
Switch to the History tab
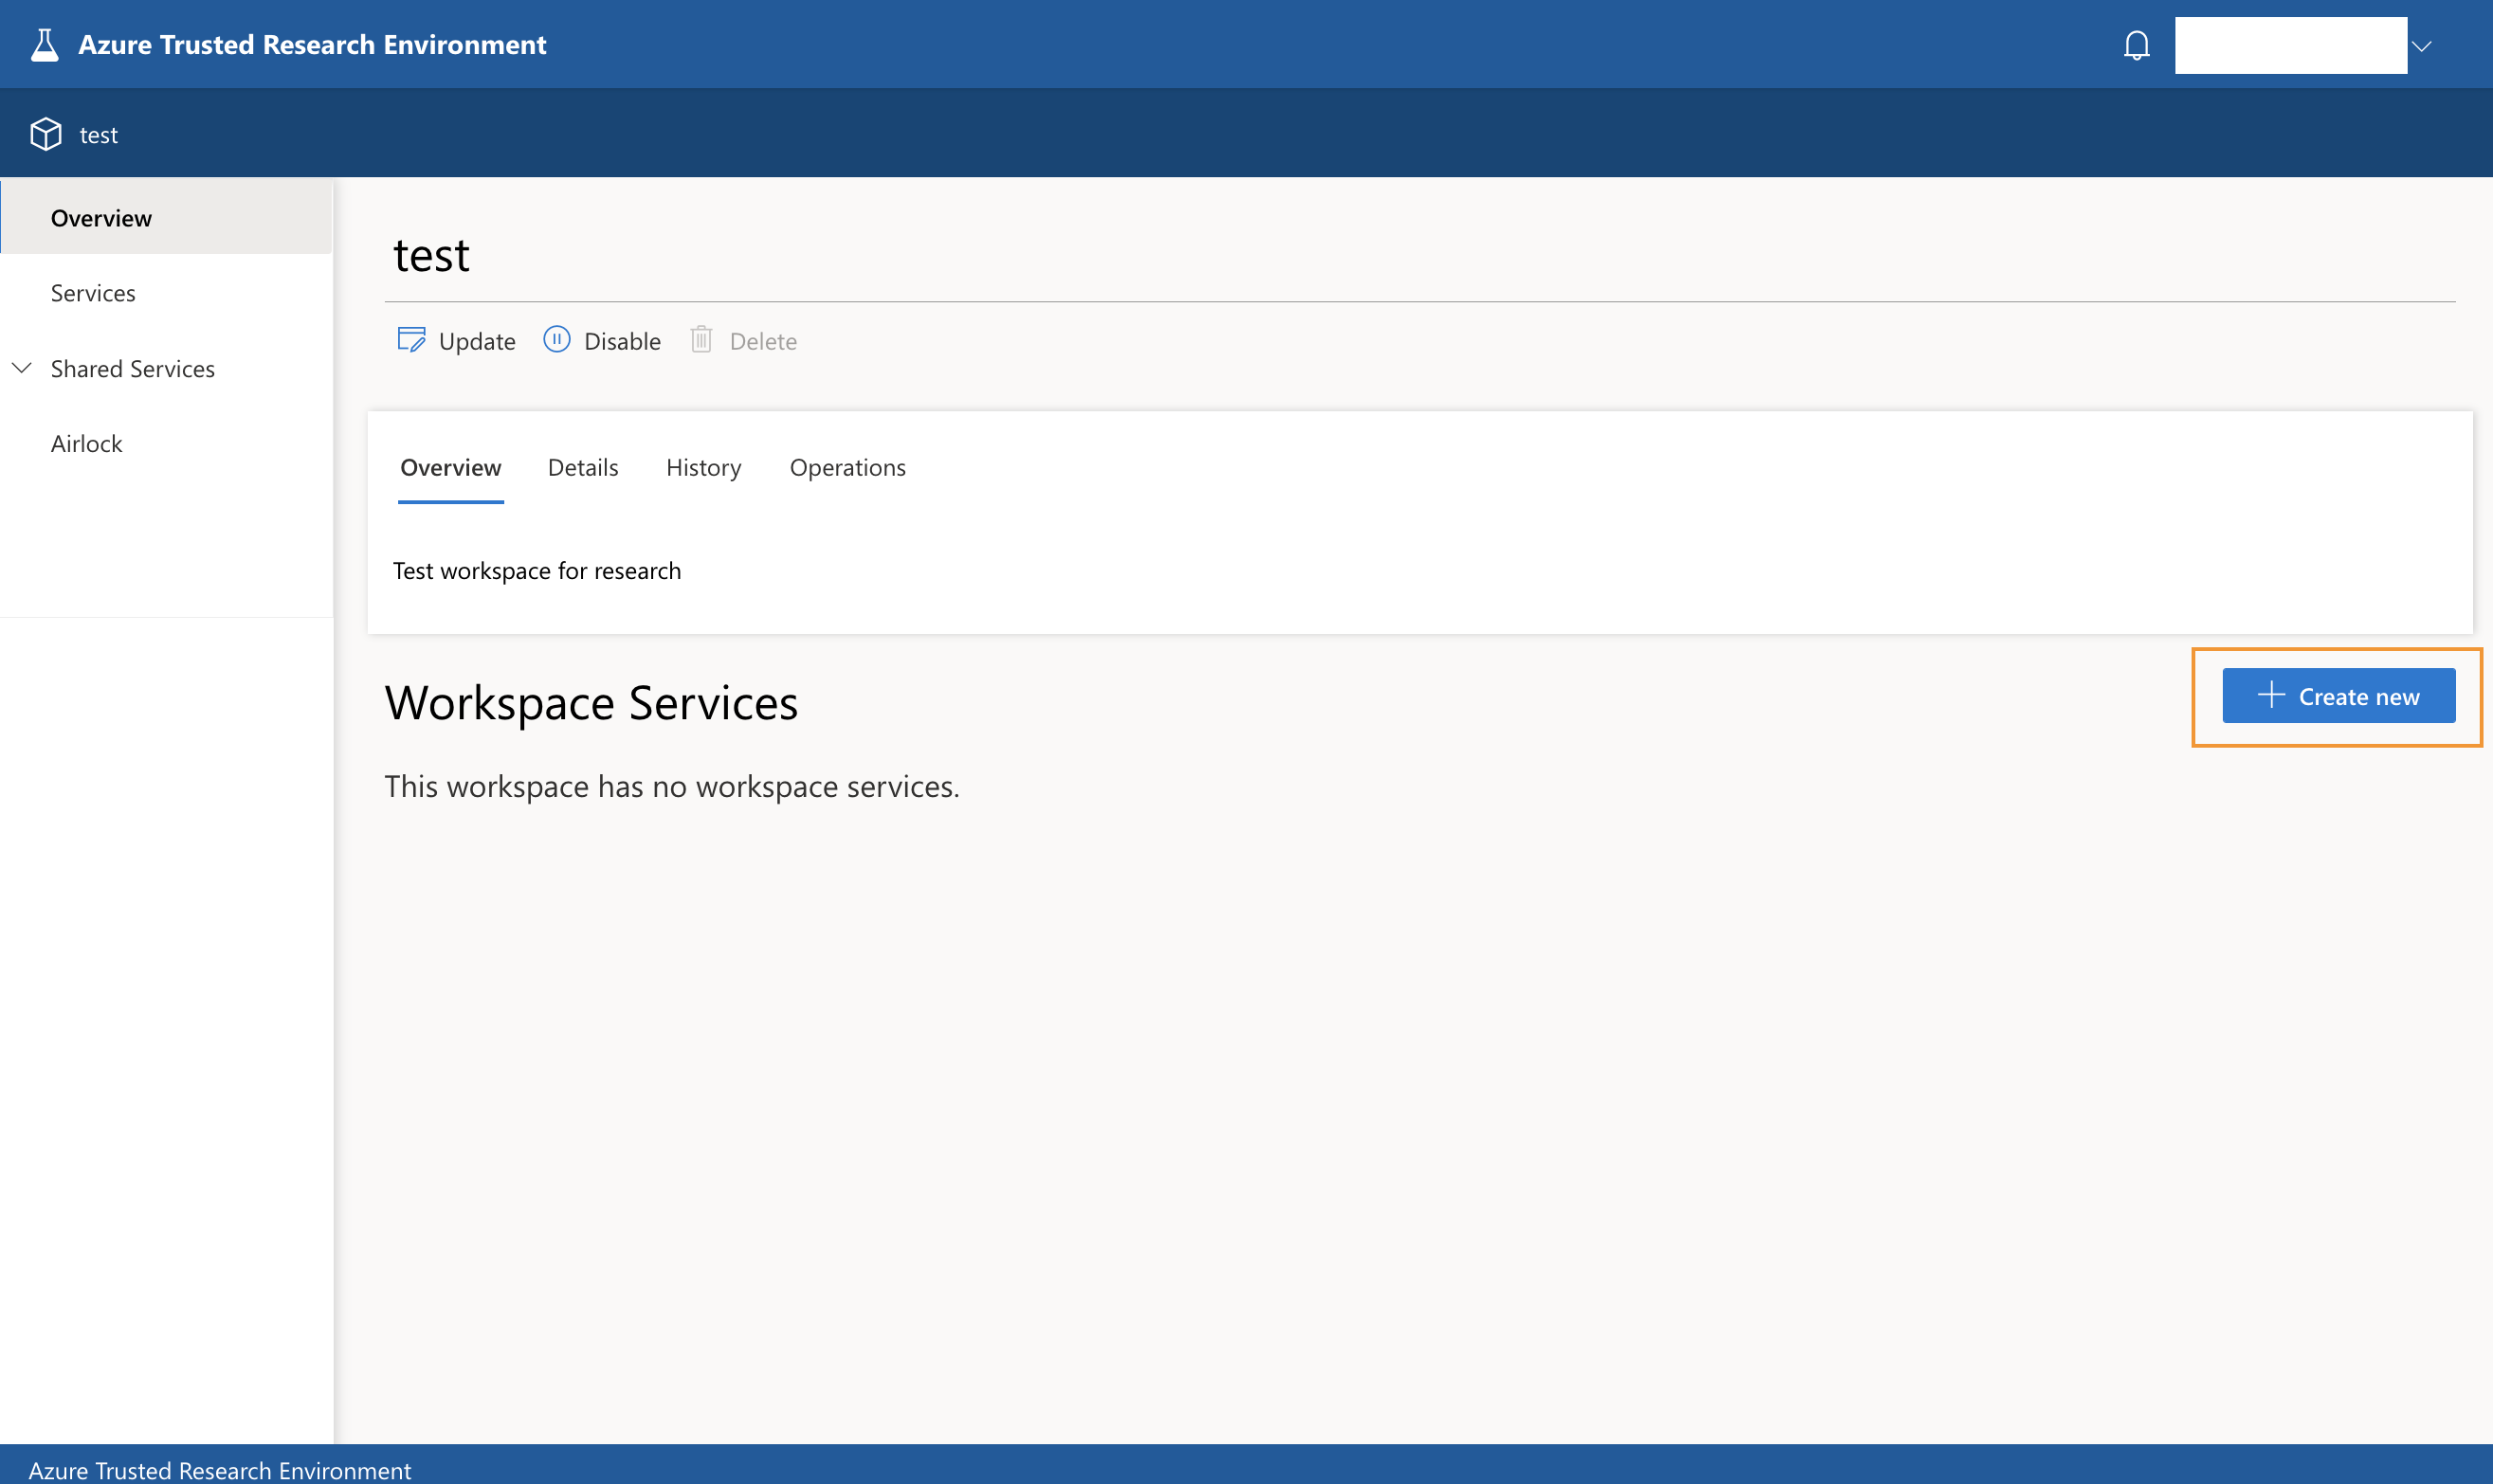(x=703, y=467)
